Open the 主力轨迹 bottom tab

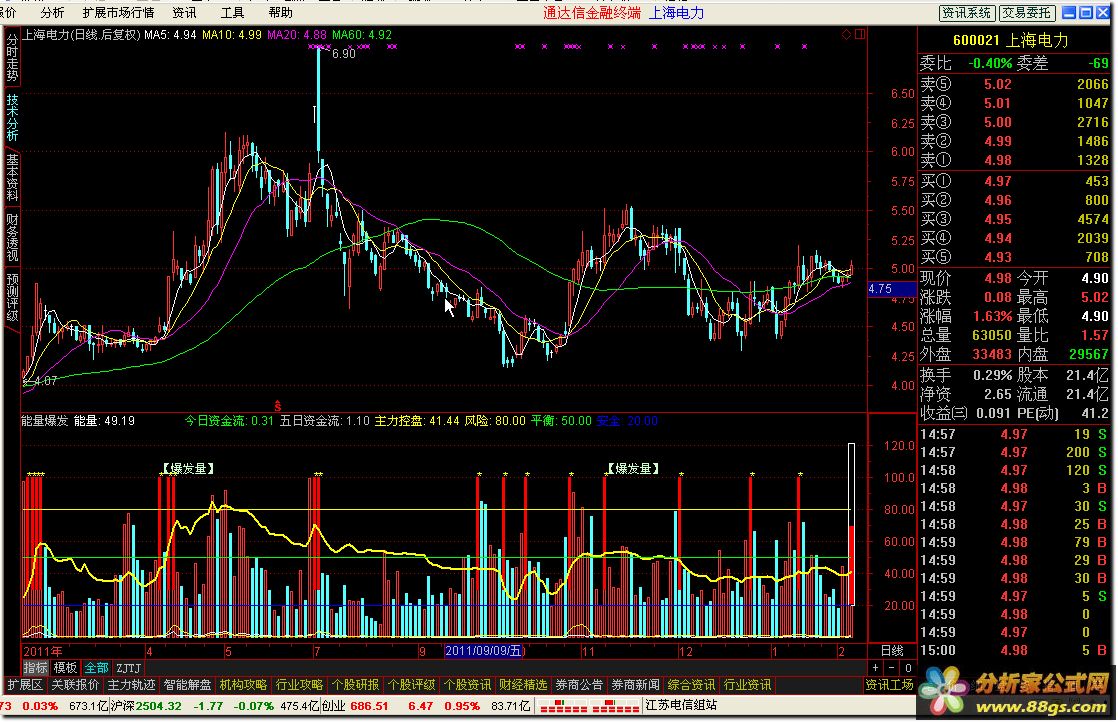coord(131,685)
